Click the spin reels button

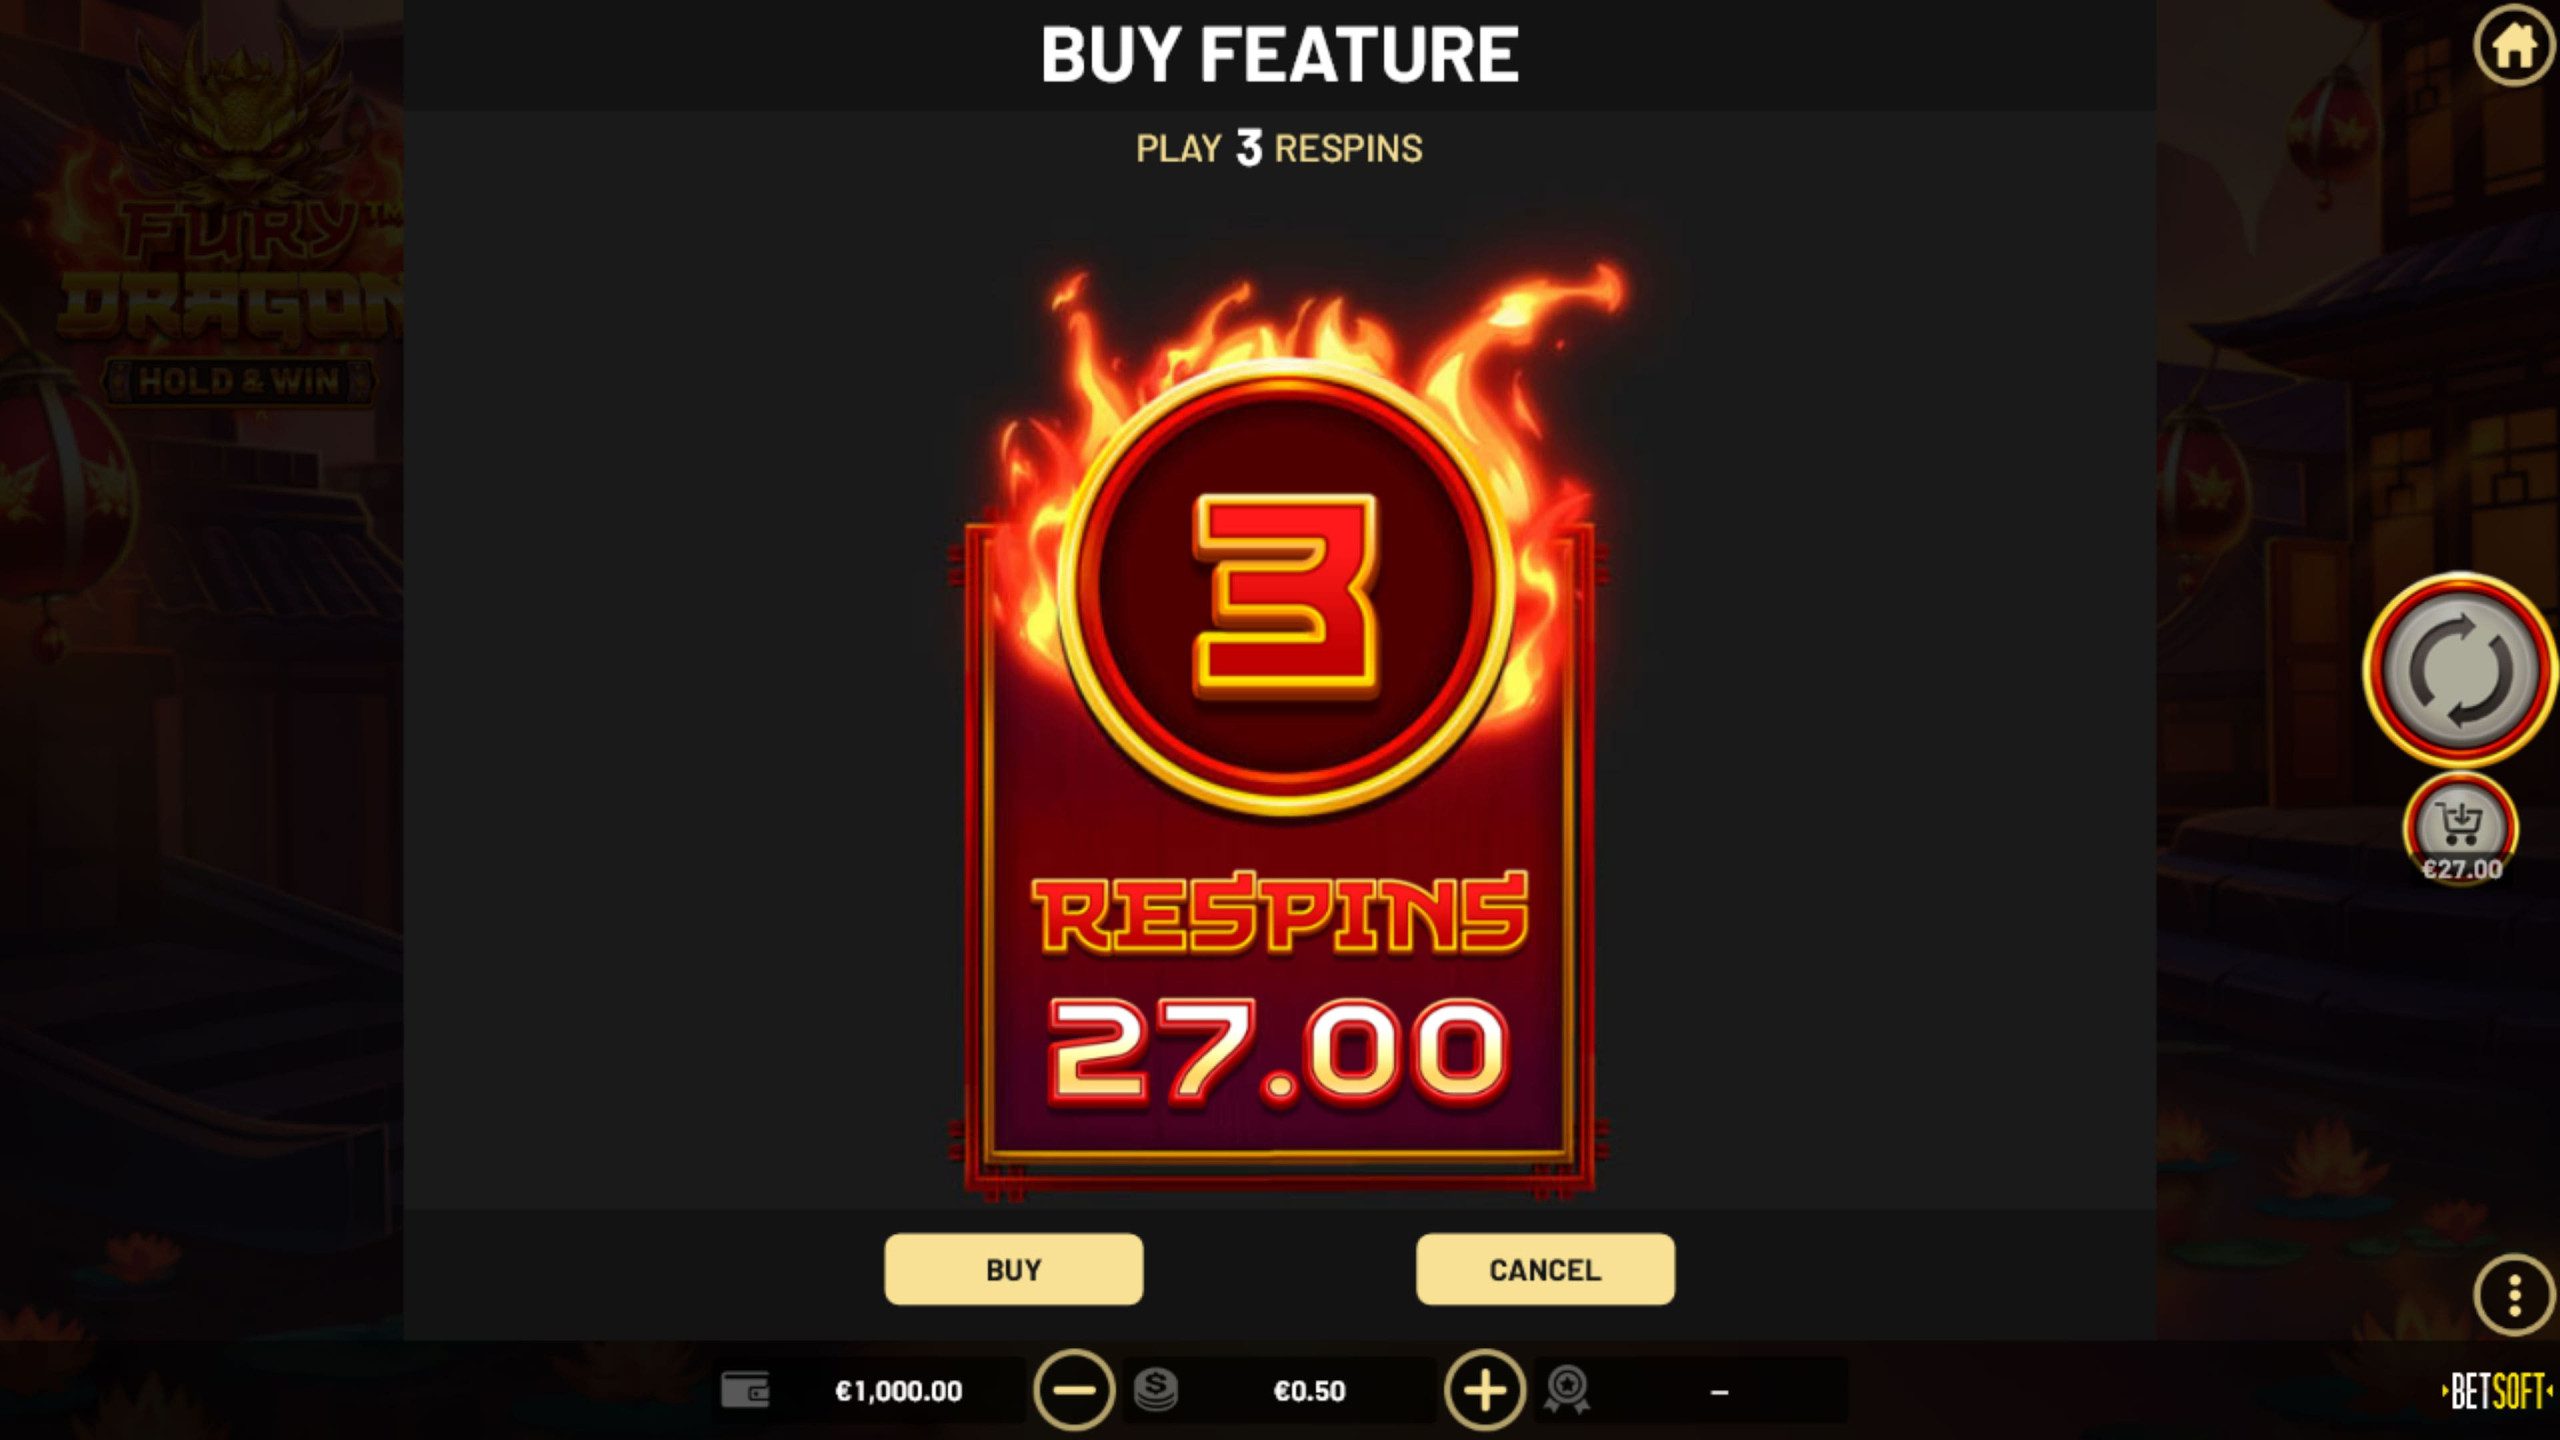coord(2460,671)
